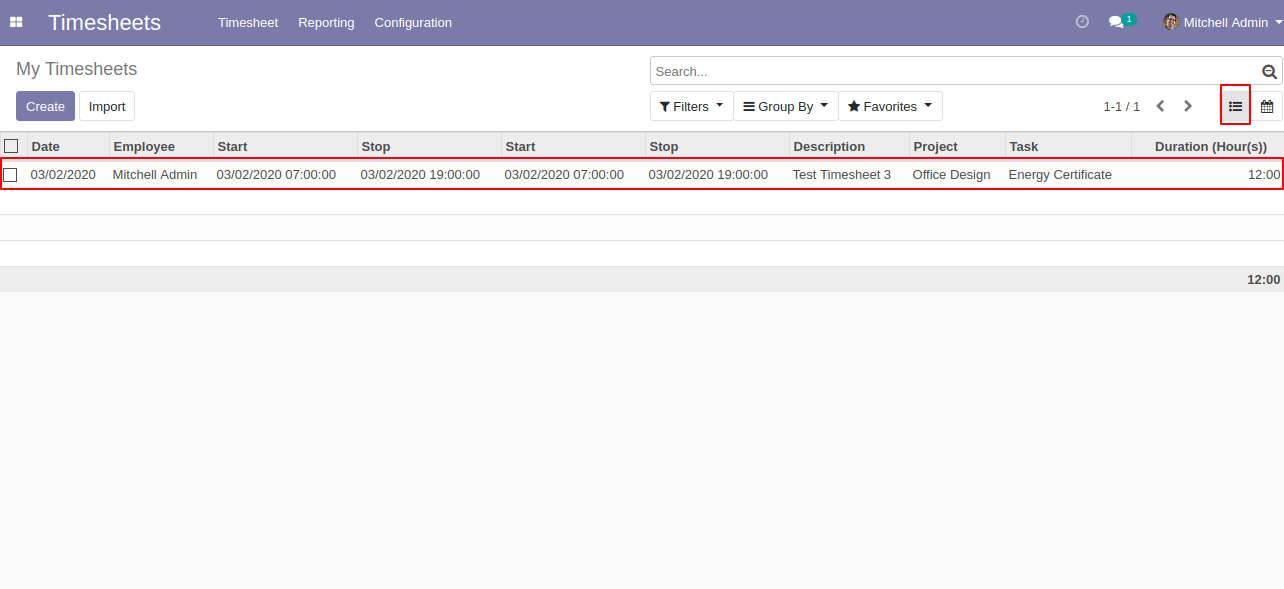Open the conversations chat icon

tap(1116, 22)
